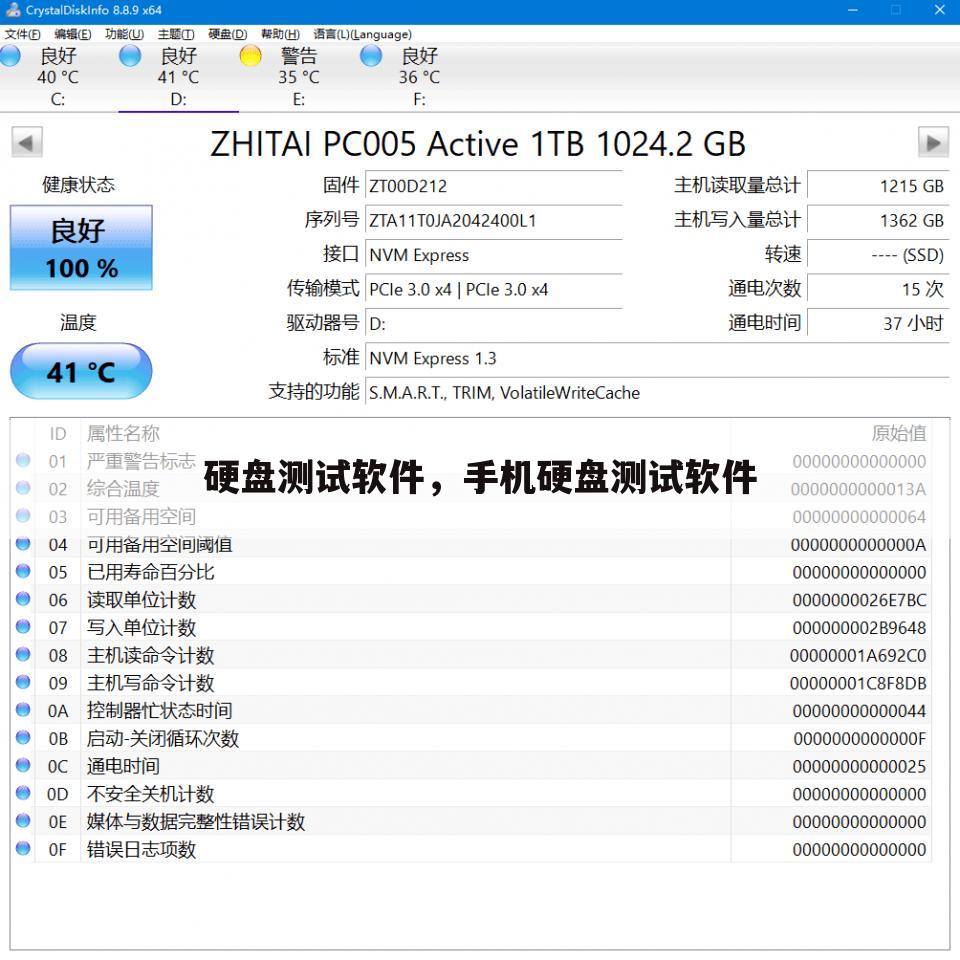Click the 属性名称 column header
Viewport: 960px width, 960px height.
click(x=123, y=433)
